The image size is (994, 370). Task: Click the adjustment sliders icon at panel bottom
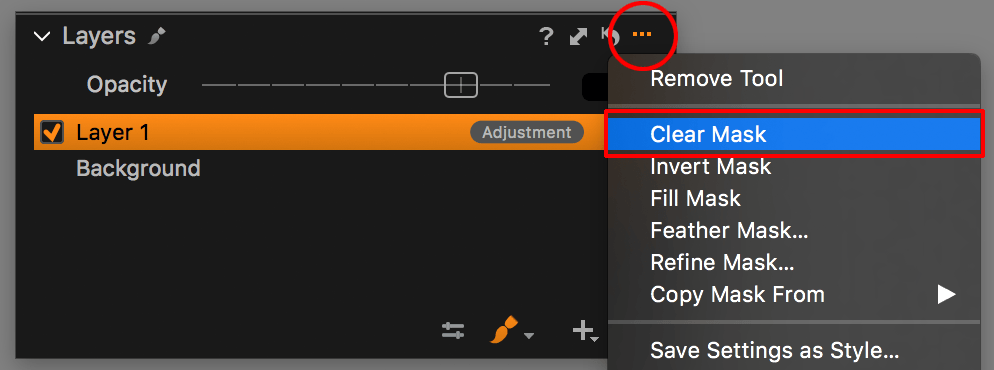click(x=453, y=331)
